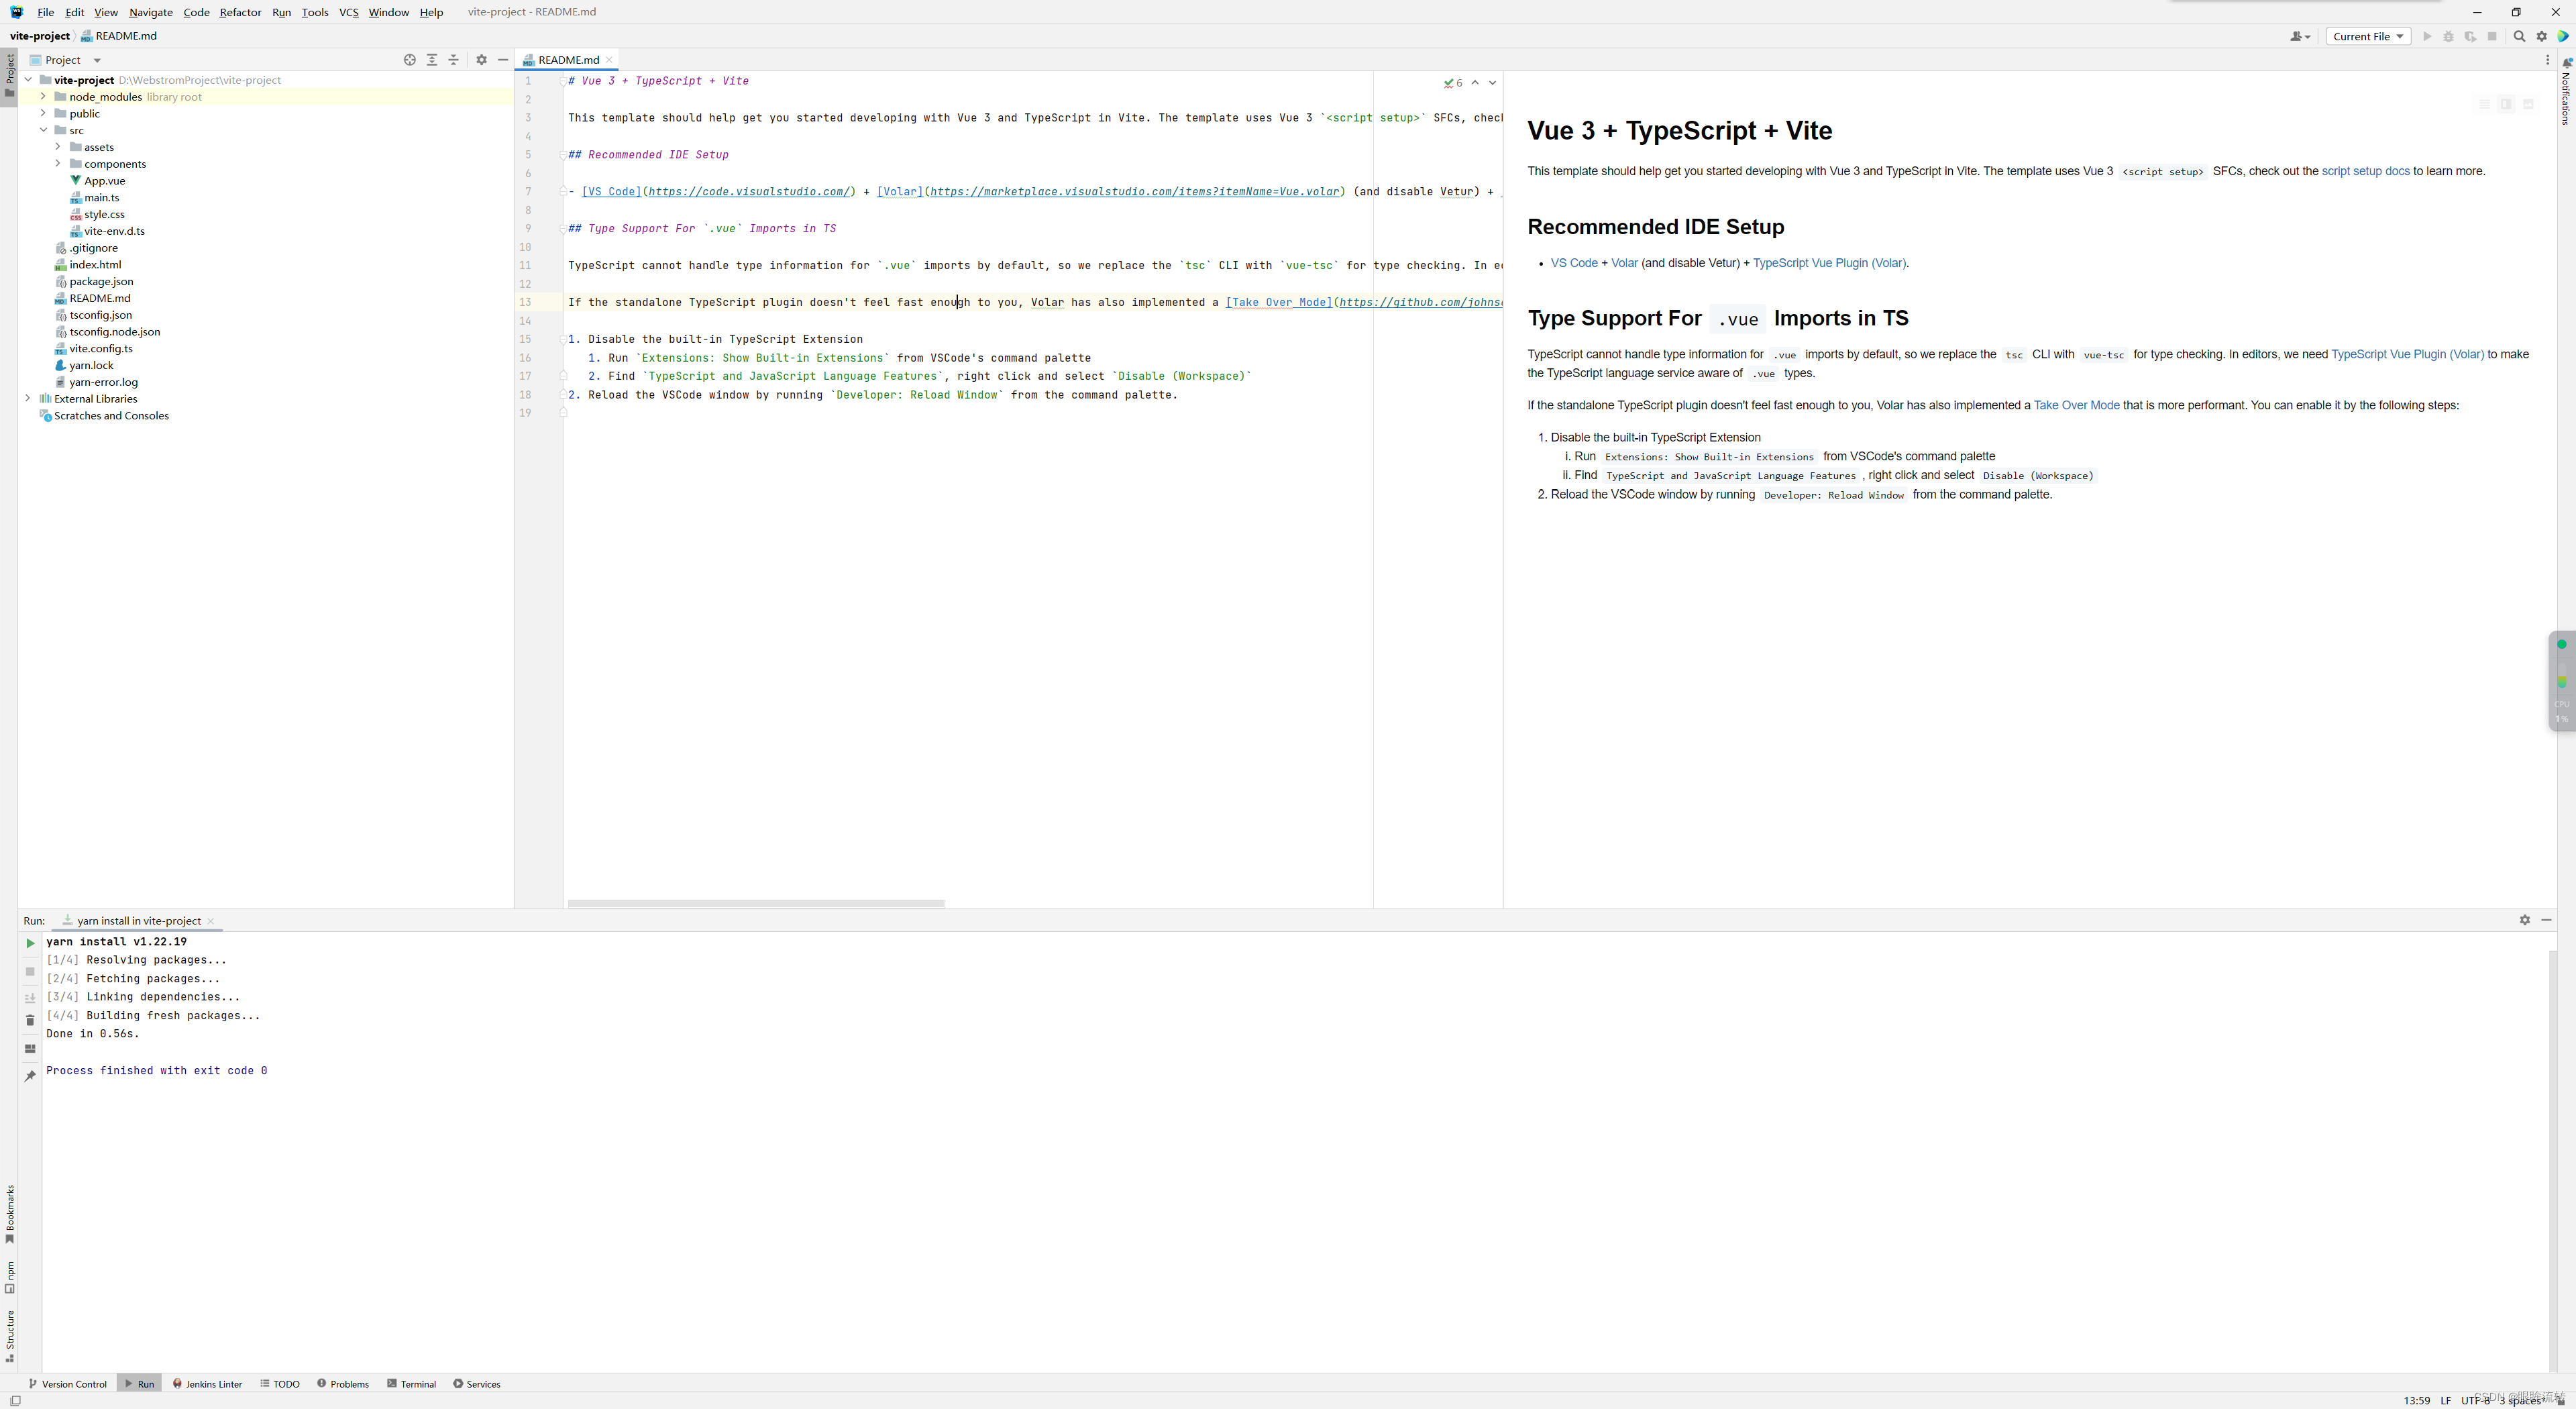This screenshot has height=1409, width=2576.
Task: Expand the components folder
Action: (x=59, y=163)
